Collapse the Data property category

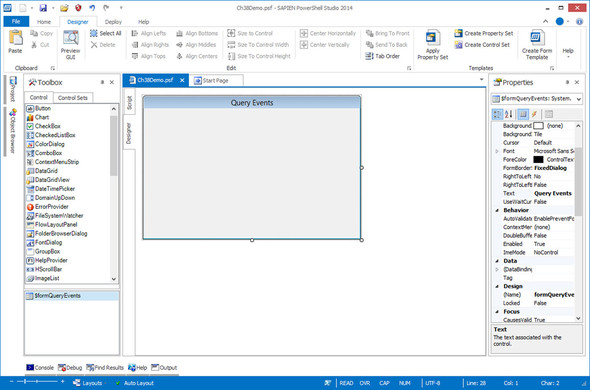[x=497, y=261]
